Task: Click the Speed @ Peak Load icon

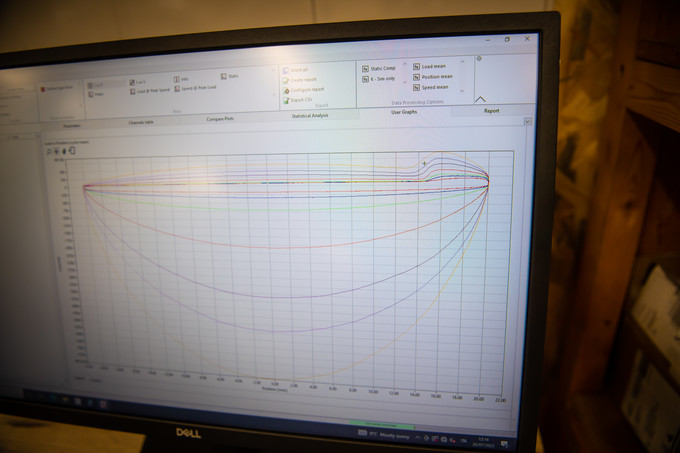Action: pyautogui.click(x=176, y=89)
